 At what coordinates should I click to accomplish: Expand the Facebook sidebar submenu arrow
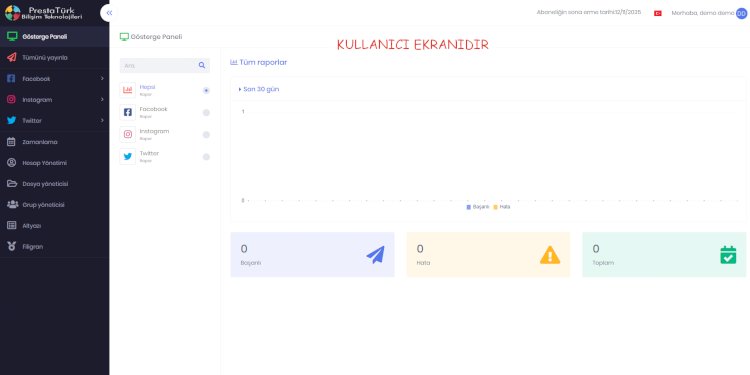(x=102, y=78)
